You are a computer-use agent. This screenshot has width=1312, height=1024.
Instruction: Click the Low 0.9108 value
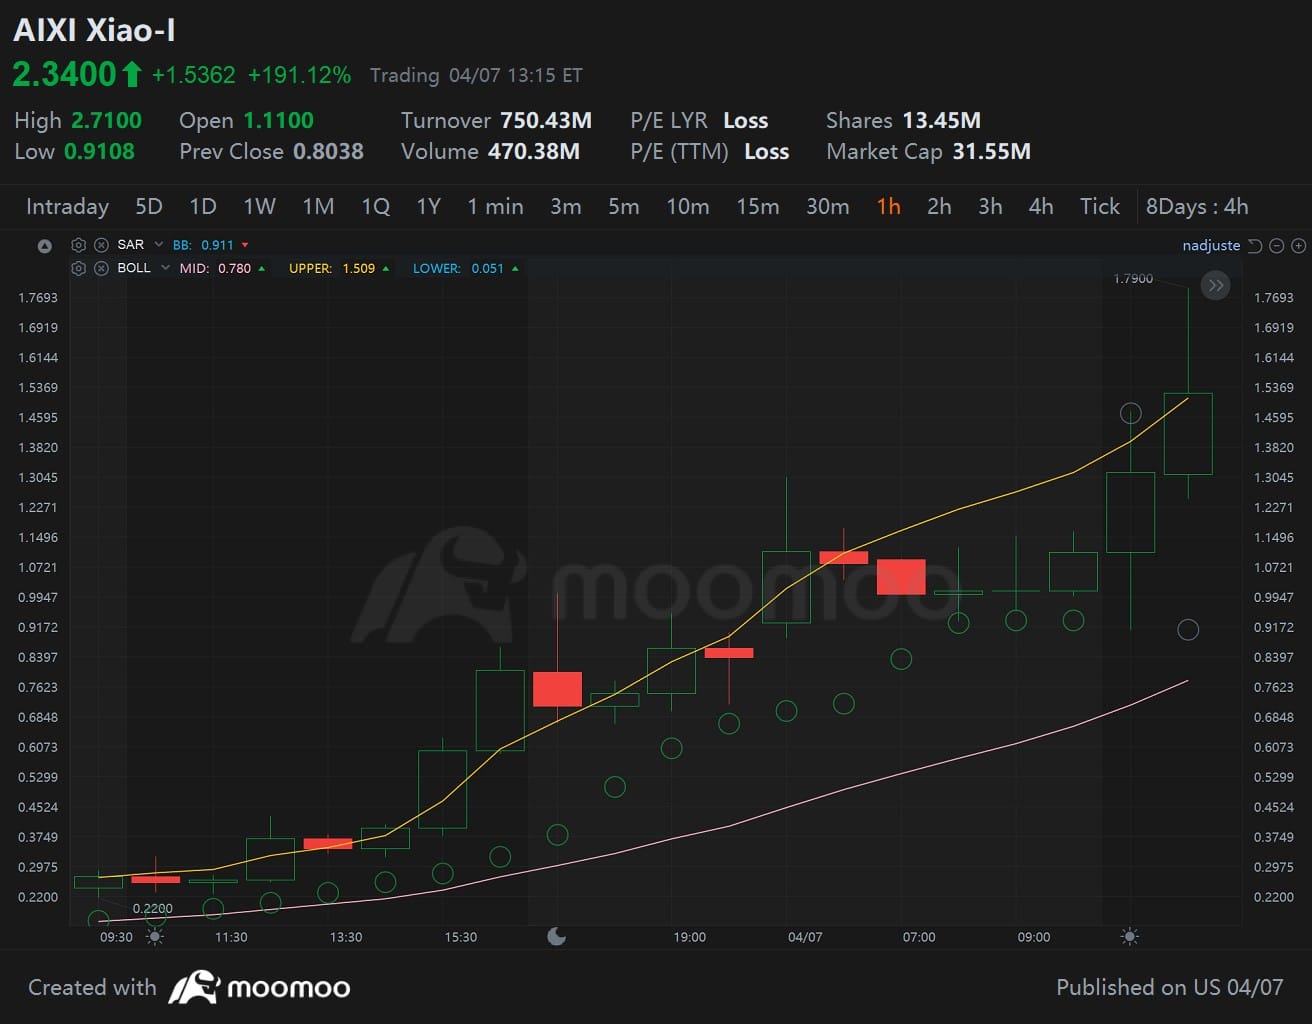click(x=99, y=151)
